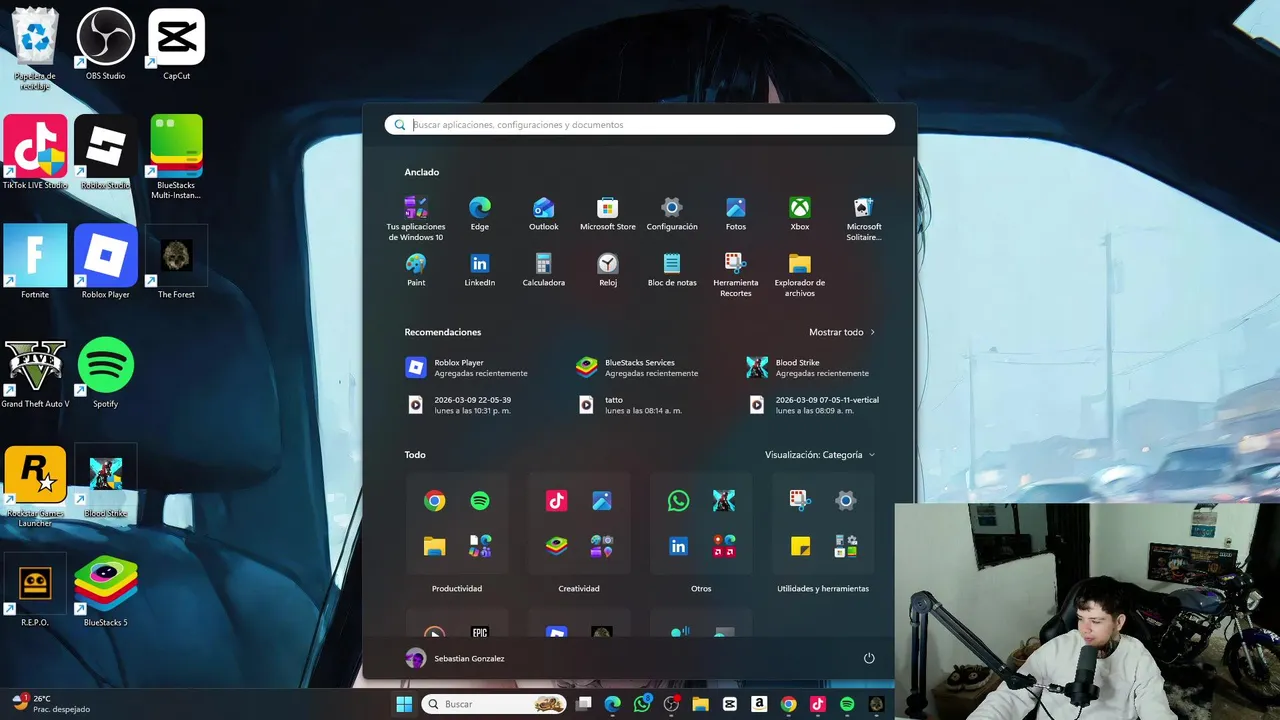Open Edge from the pinned apps
This screenshot has width=1280, height=720.
(480, 213)
